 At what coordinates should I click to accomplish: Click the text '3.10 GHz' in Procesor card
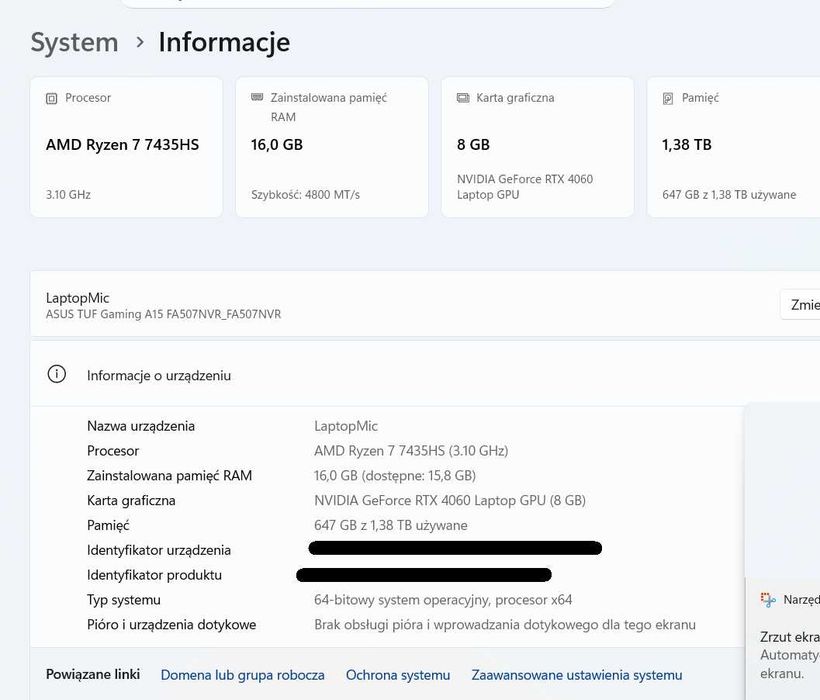[68, 194]
